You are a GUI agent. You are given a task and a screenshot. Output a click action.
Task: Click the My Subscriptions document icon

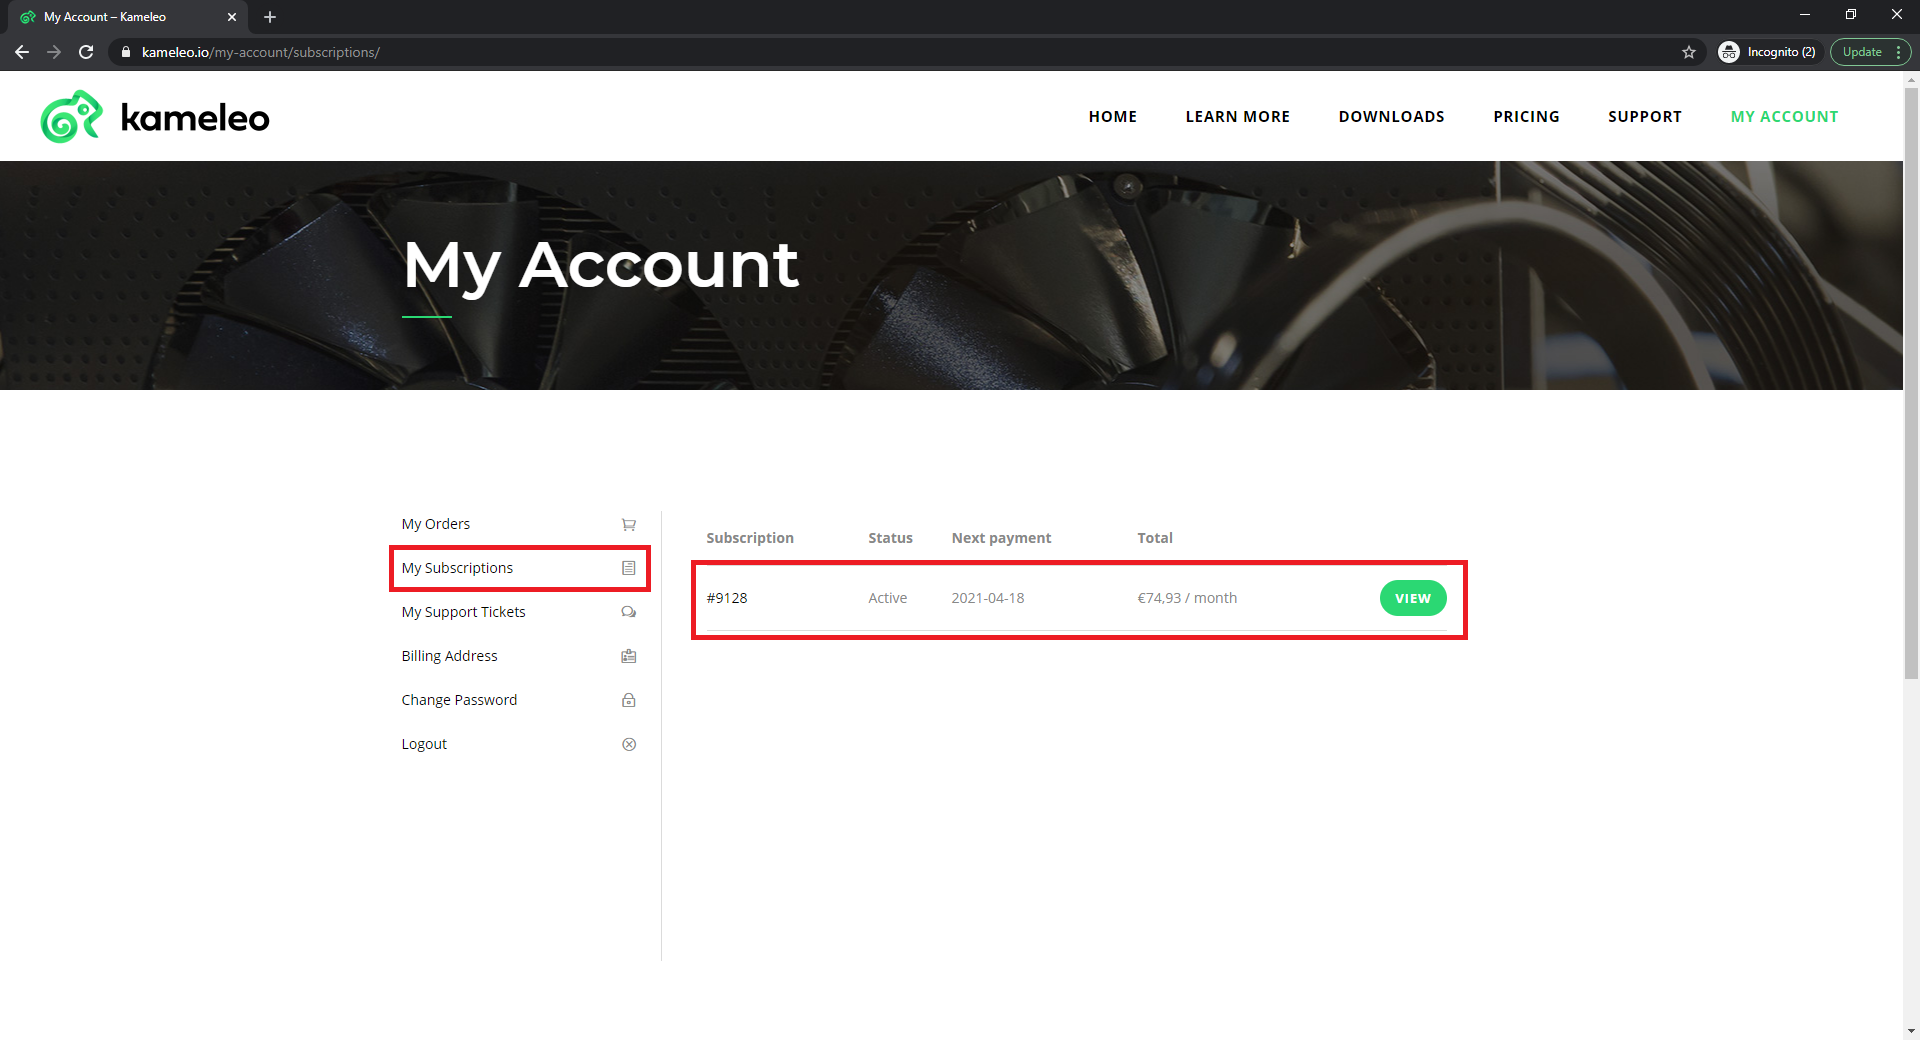pyautogui.click(x=629, y=568)
